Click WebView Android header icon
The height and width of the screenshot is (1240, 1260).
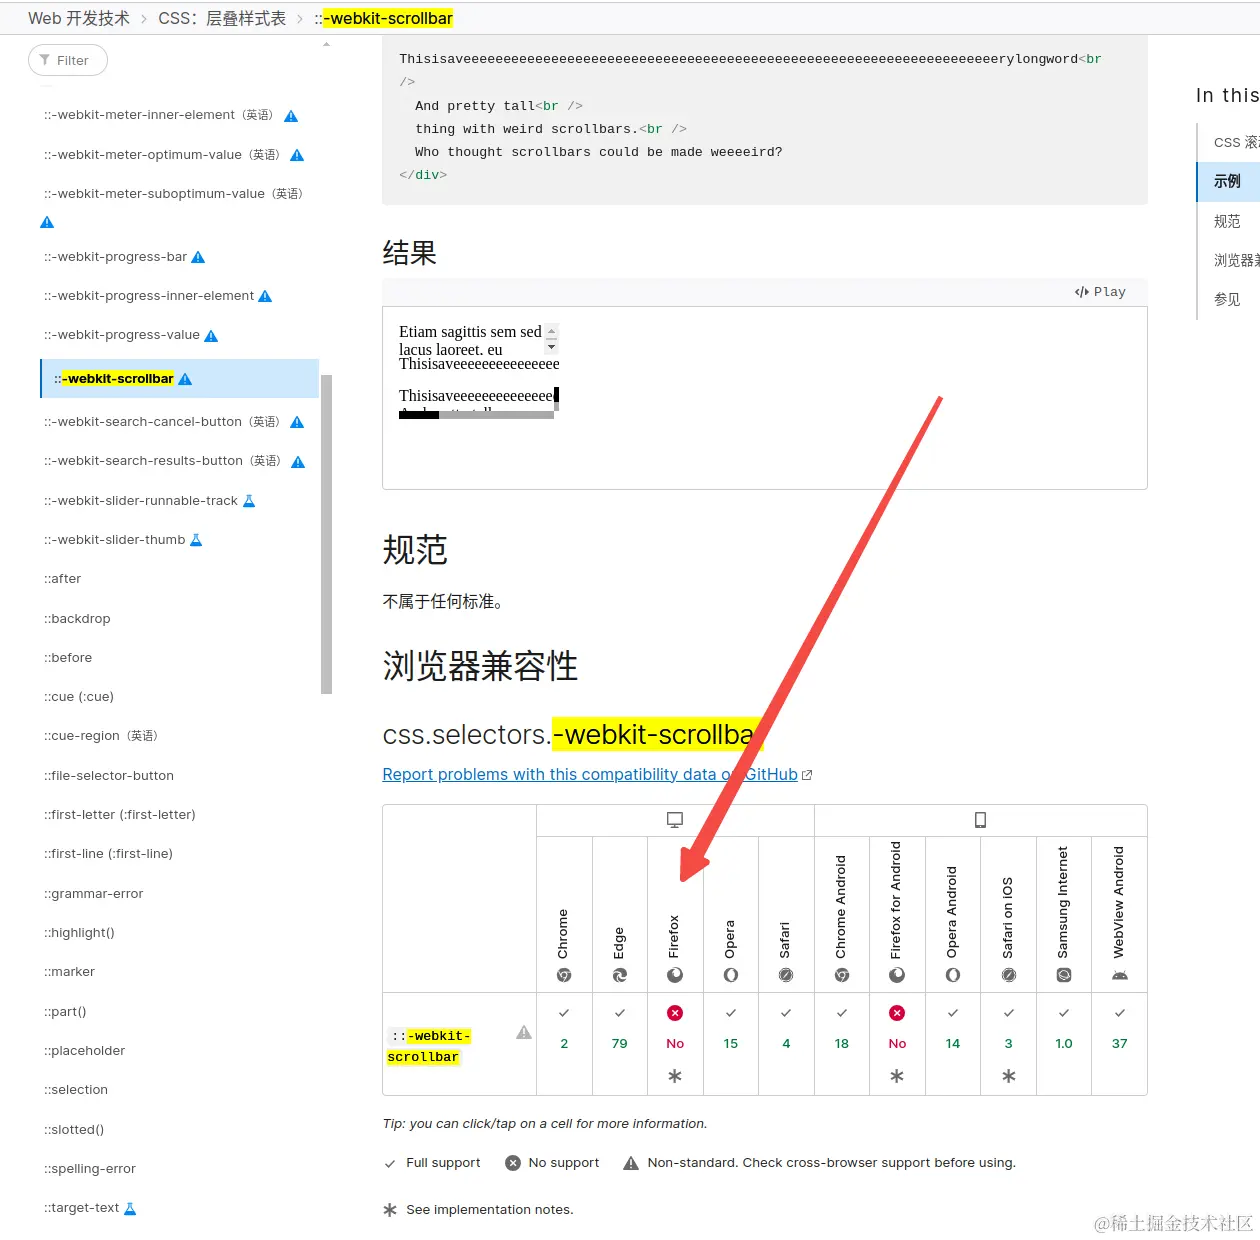1120,975
